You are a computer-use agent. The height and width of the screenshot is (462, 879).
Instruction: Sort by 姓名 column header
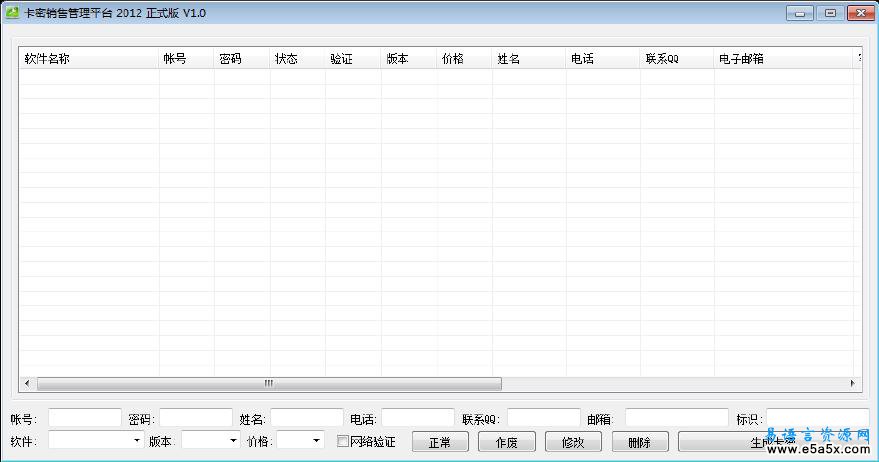[x=529, y=58]
